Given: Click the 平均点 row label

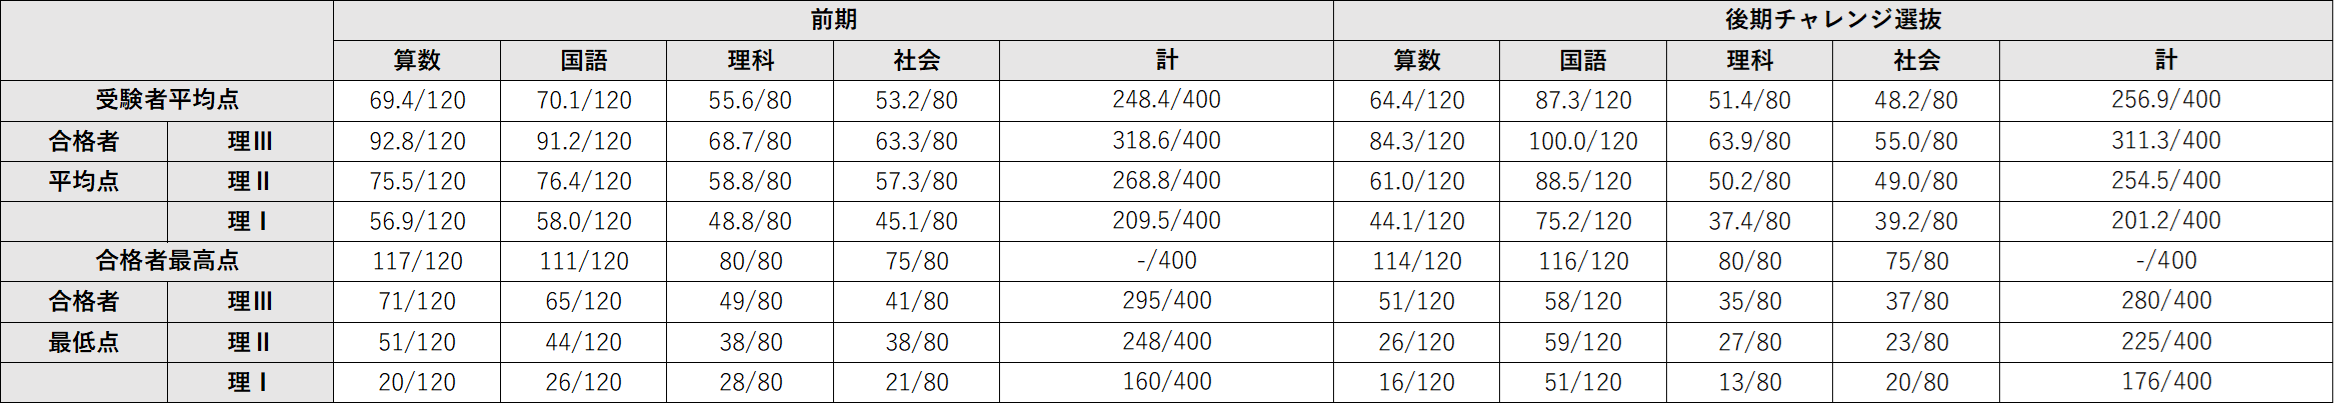Looking at the screenshot, I should click(84, 181).
